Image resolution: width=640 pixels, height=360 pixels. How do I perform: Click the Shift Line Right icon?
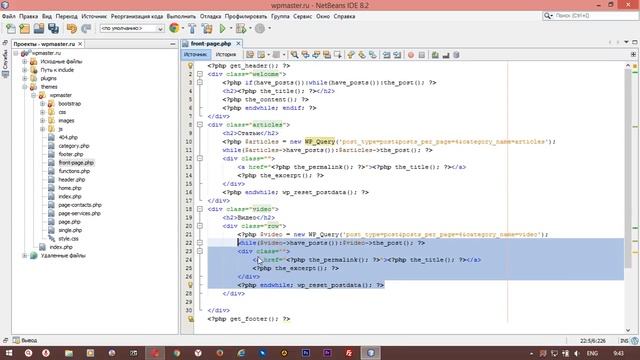(x=397, y=55)
